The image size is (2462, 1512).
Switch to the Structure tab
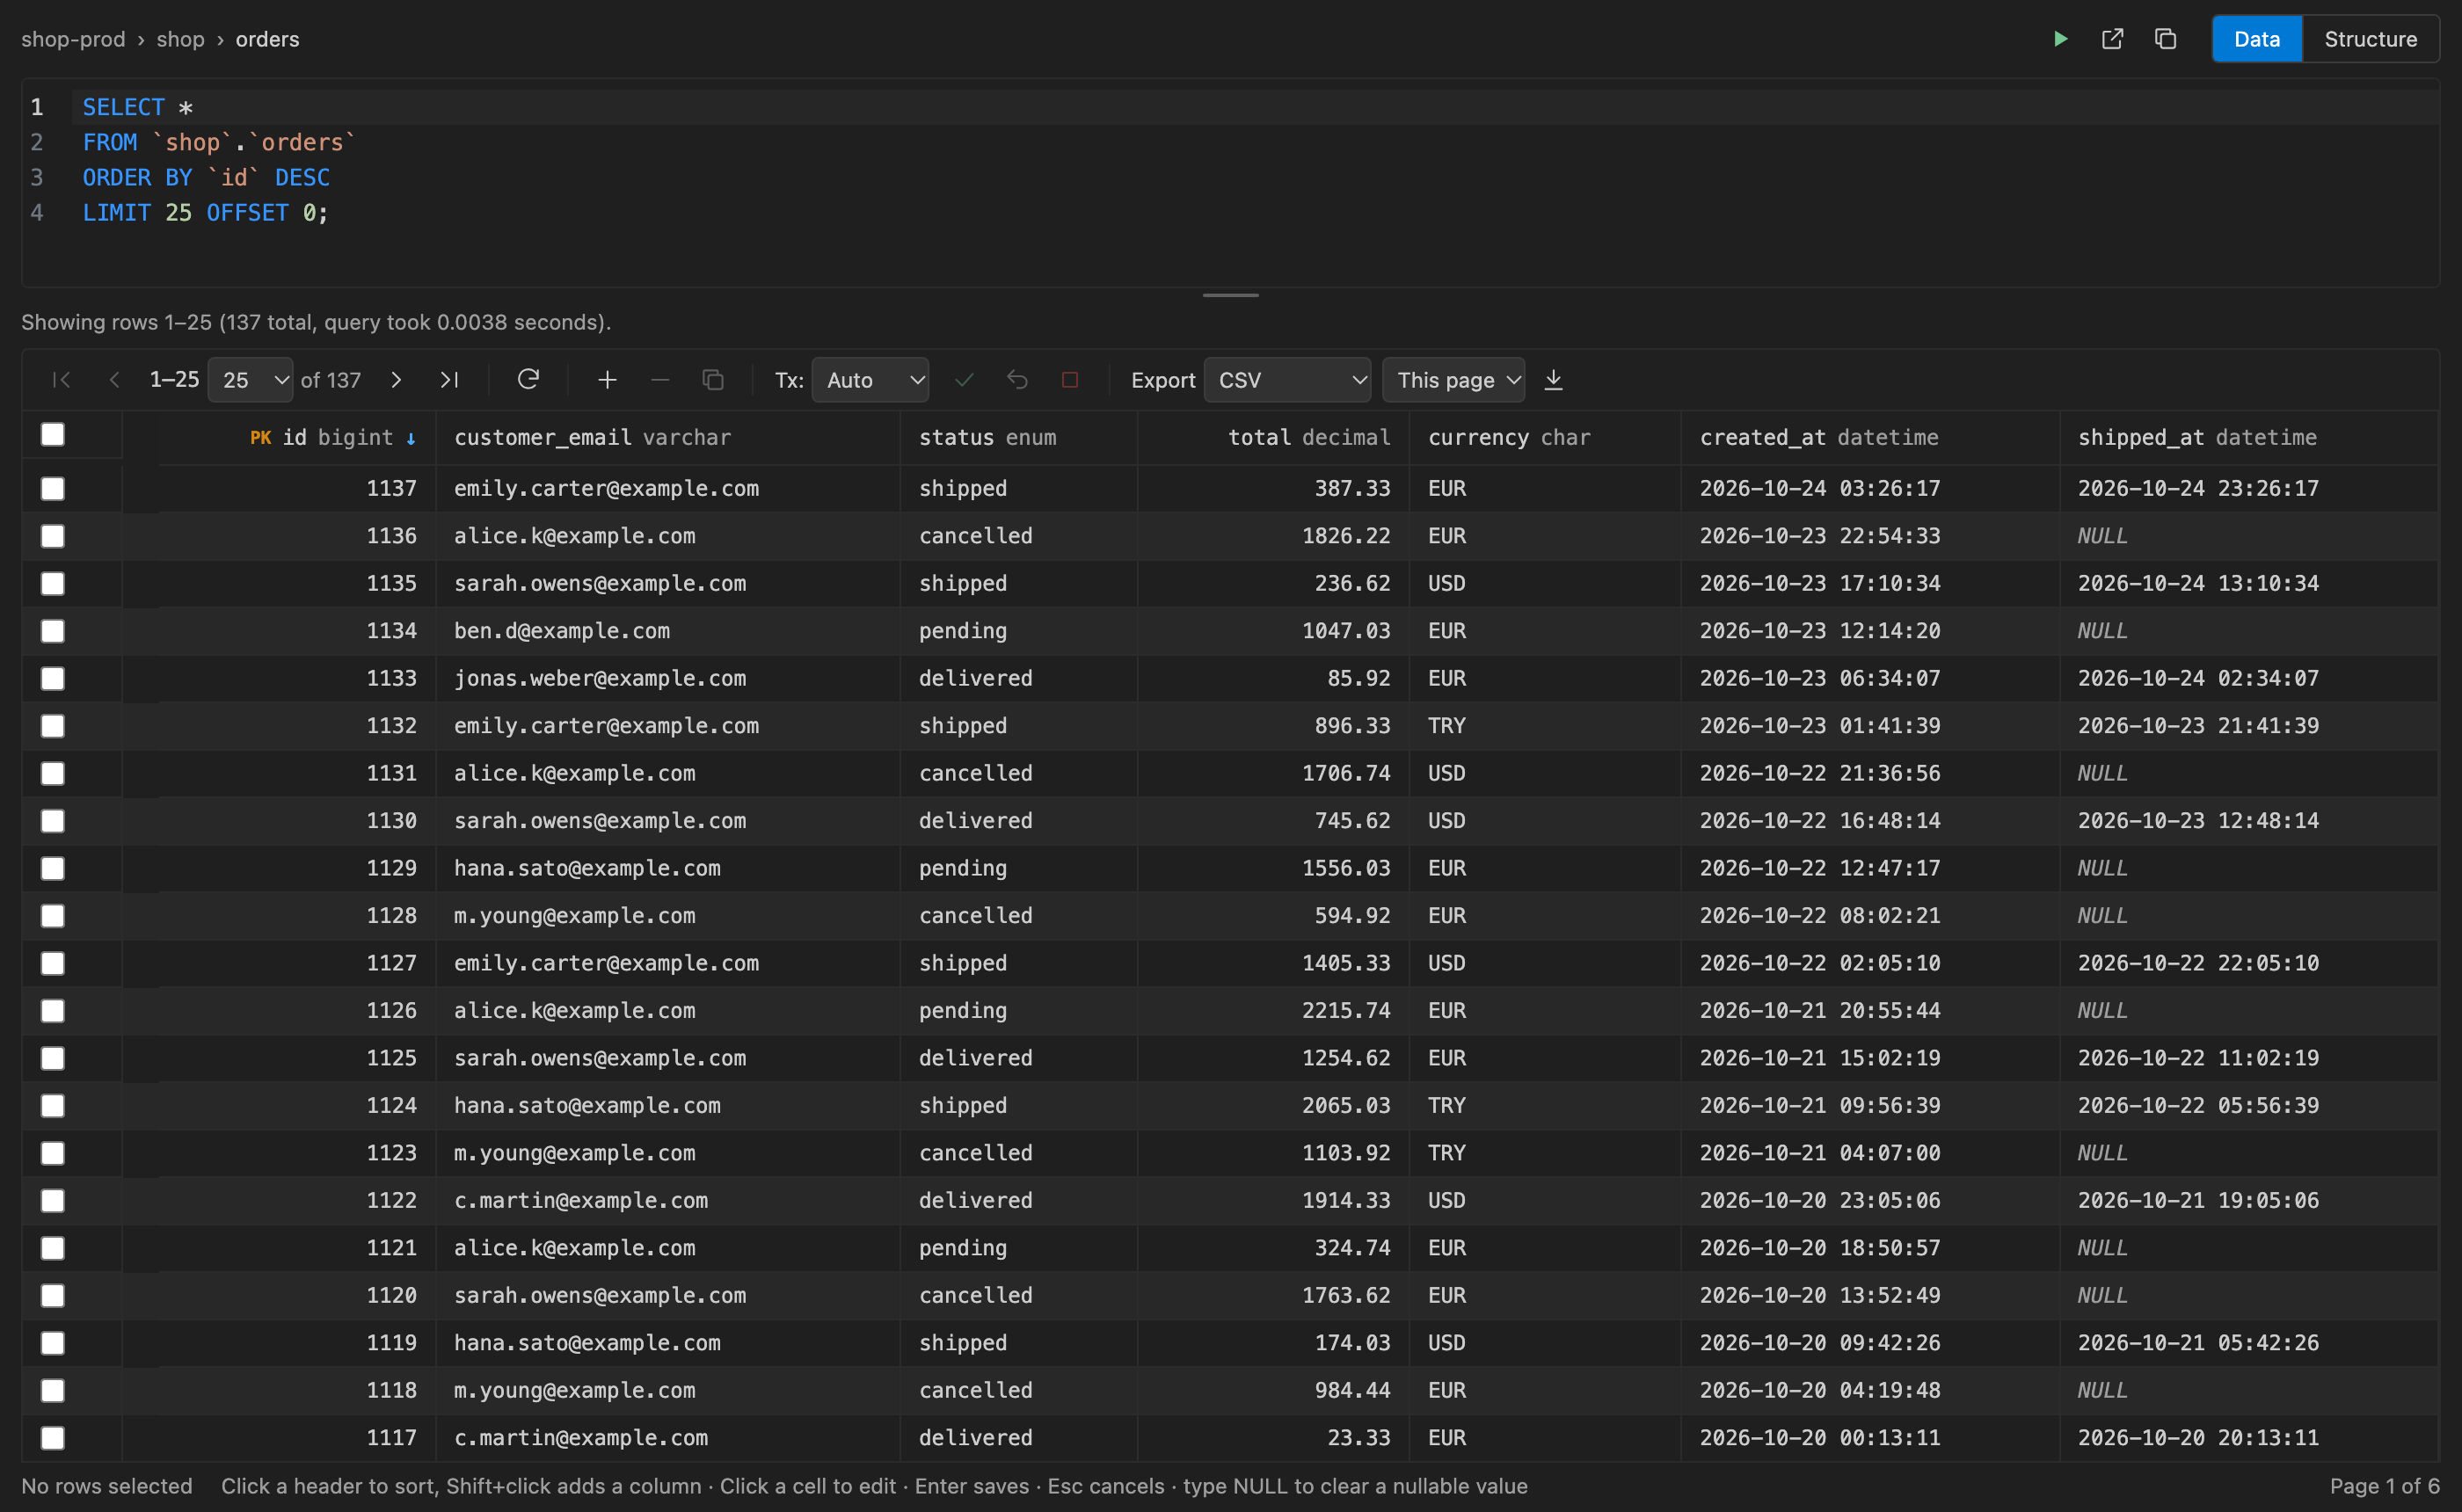coord(2370,39)
